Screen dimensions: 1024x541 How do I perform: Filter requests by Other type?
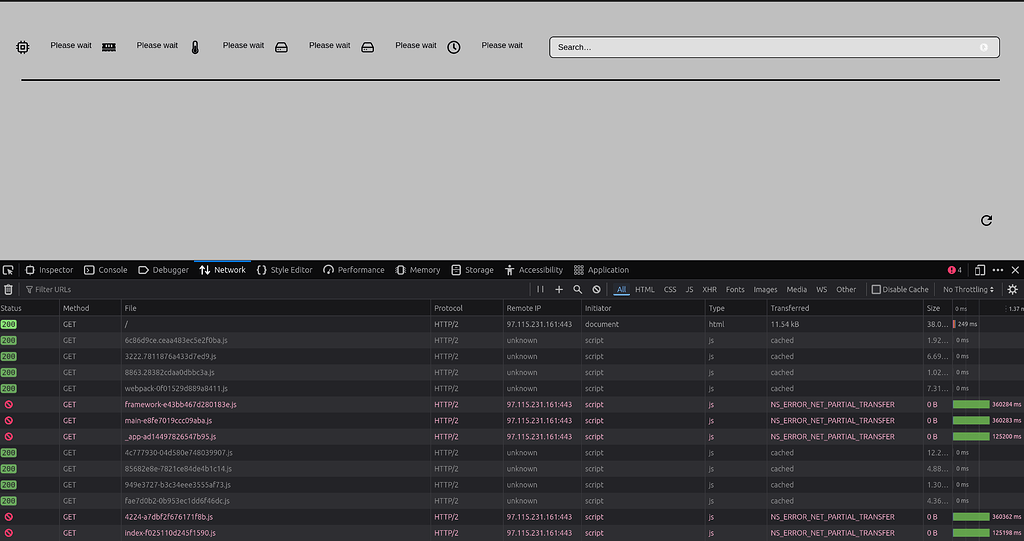[x=846, y=289]
